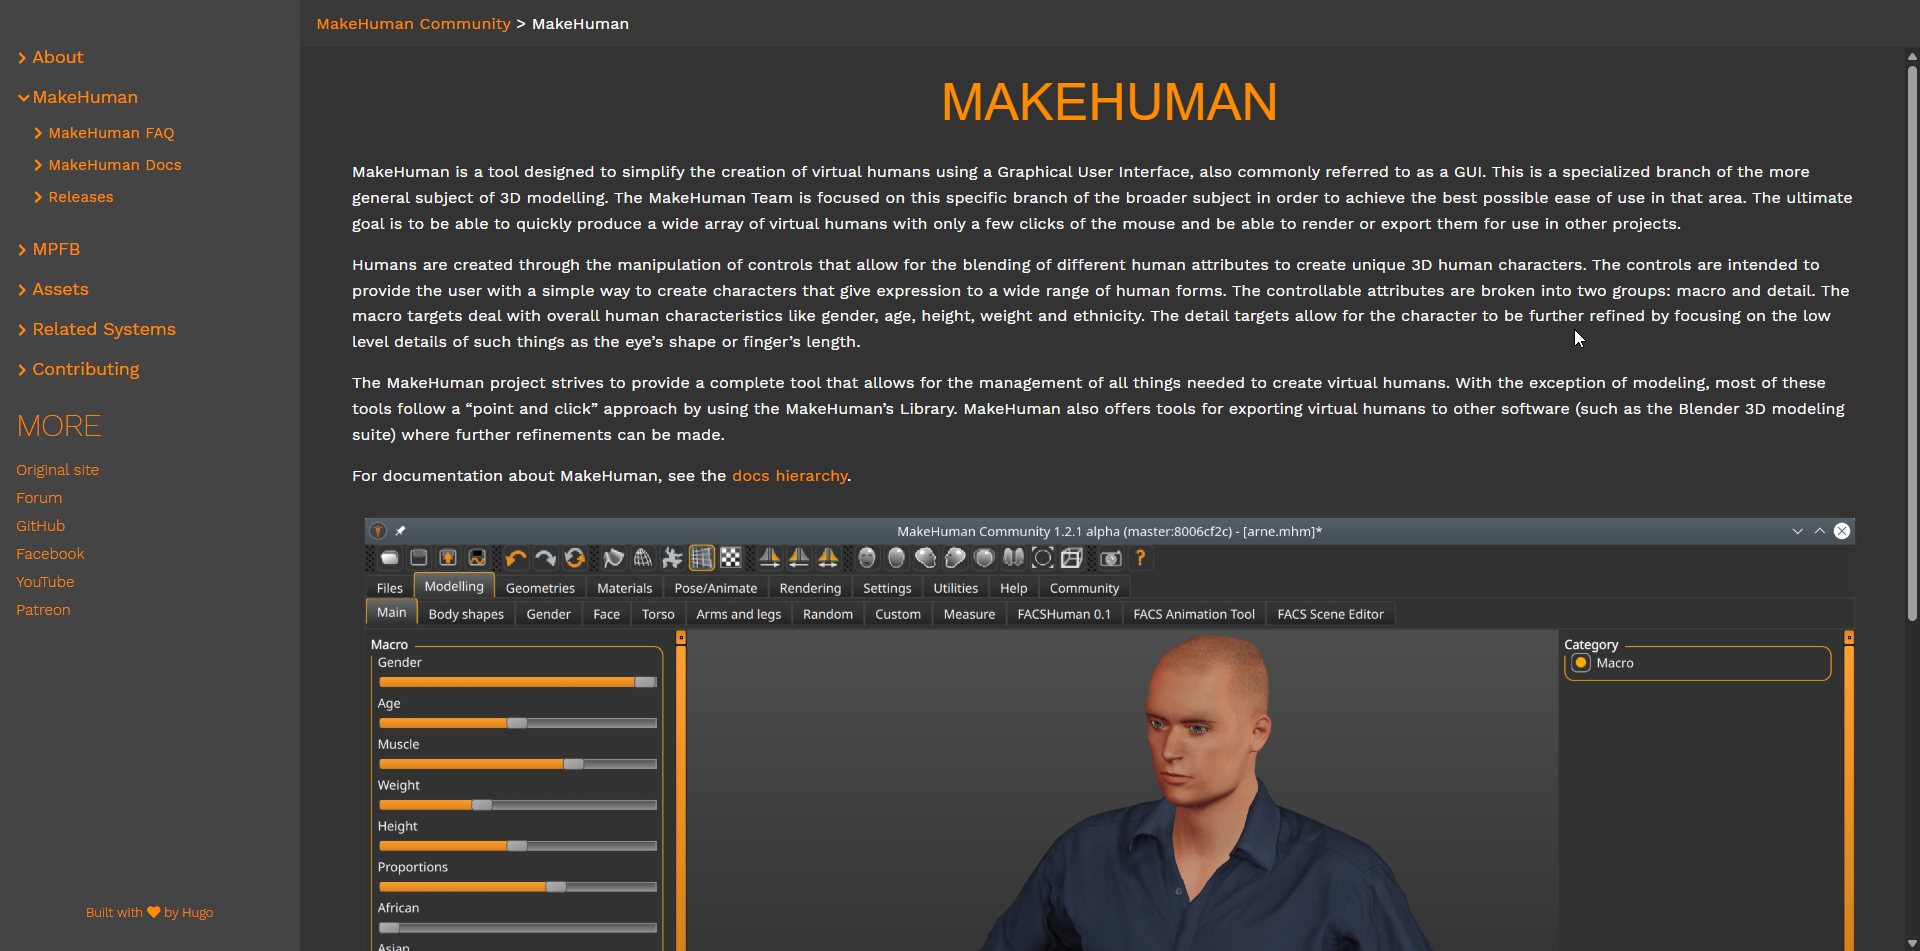Click the Weight slider handle
Image resolution: width=1920 pixels, height=951 pixels.
482,805
